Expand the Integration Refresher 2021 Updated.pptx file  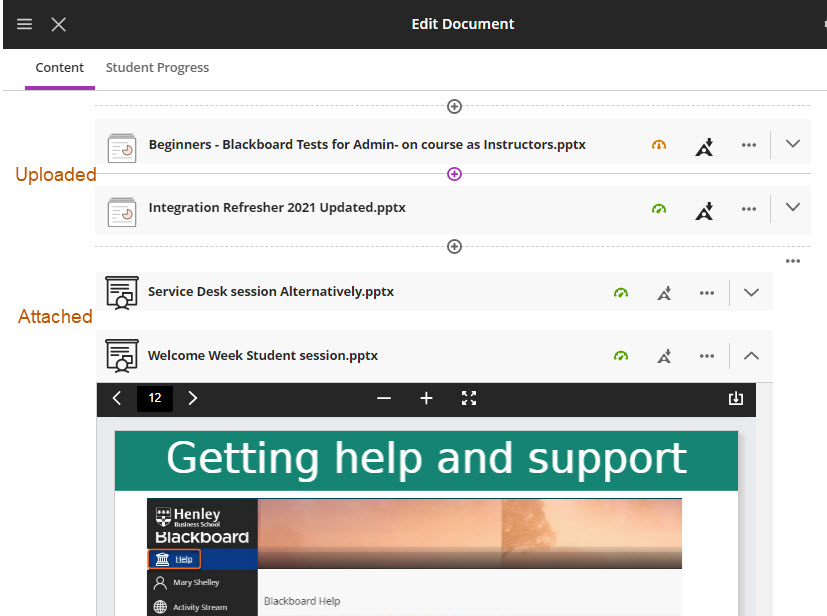793,208
